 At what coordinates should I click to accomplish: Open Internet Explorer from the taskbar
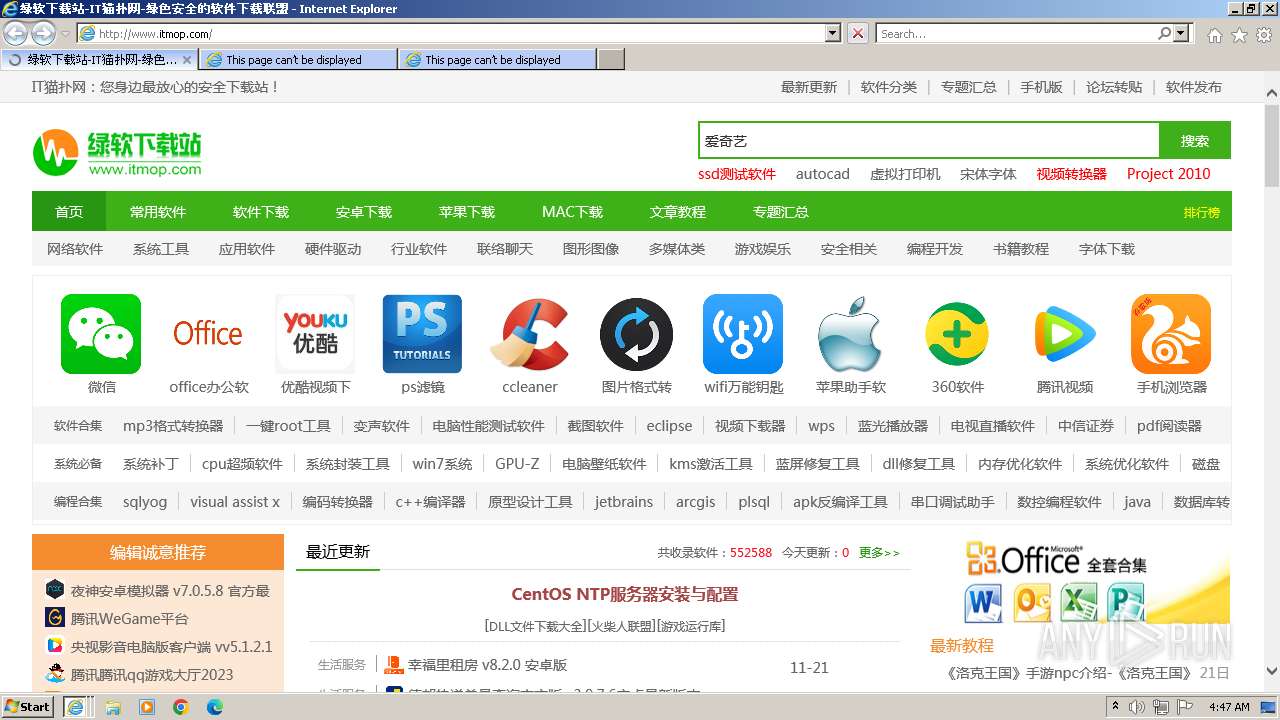pyautogui.click(x=76, y=707)
